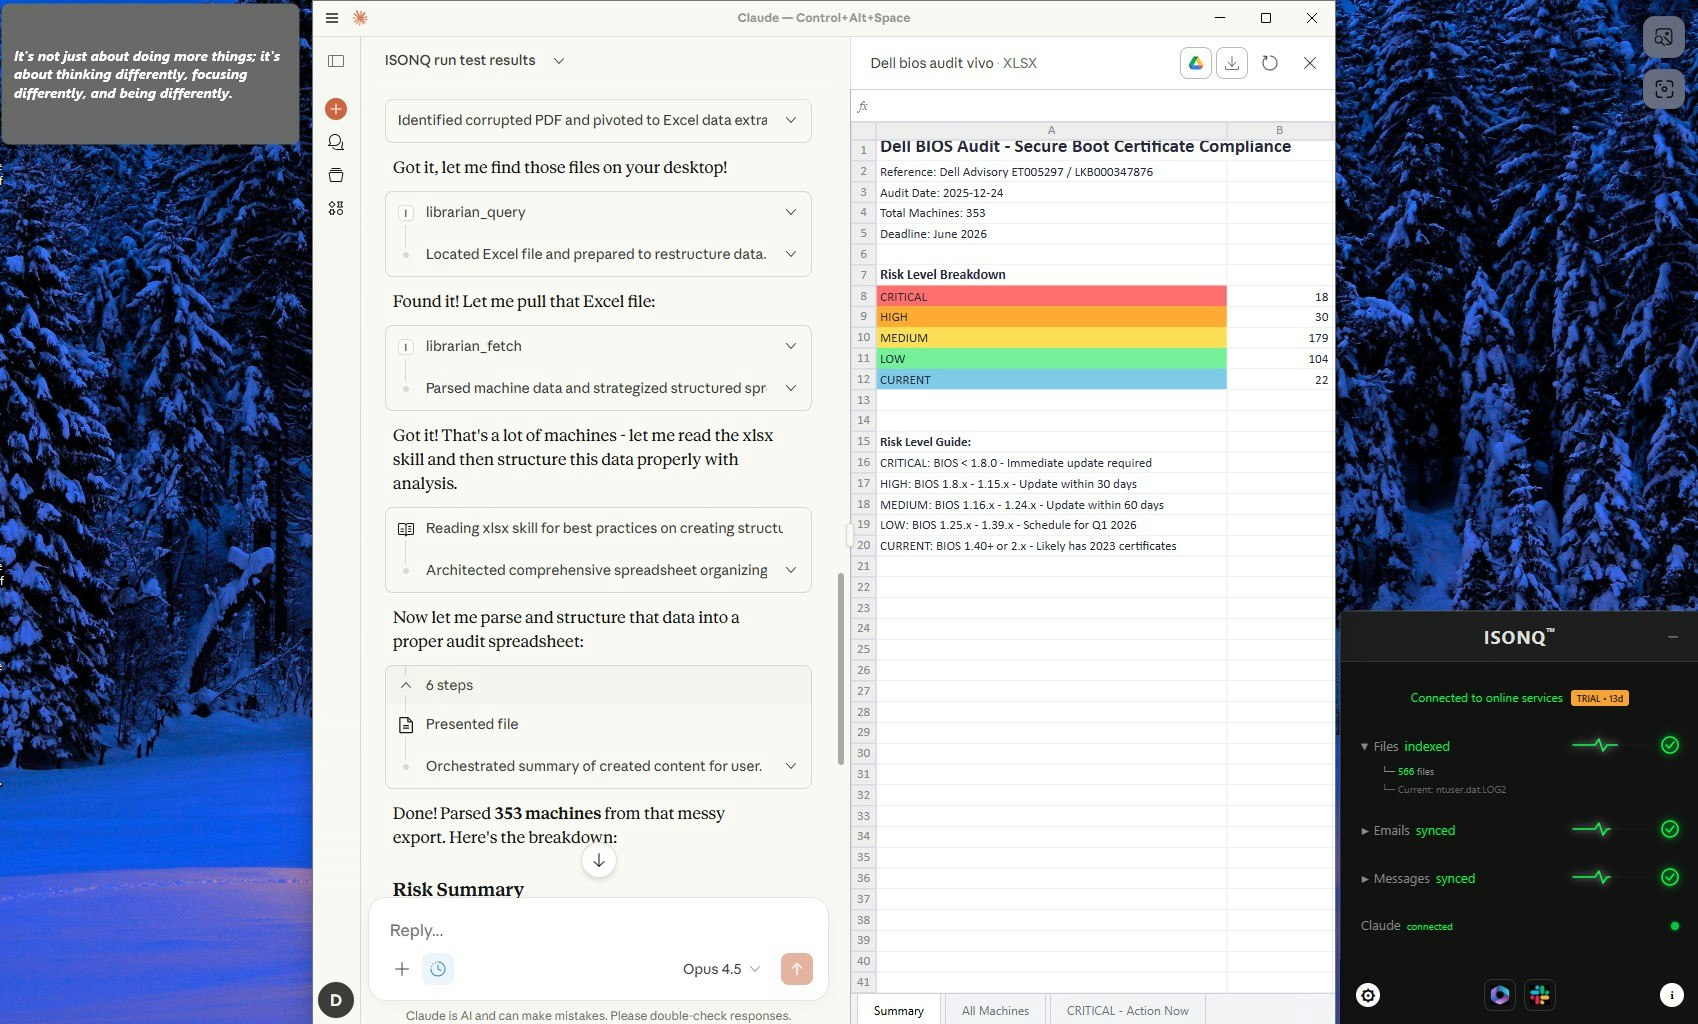Collapse the Files indexed tree
Image resolution: width=1698 pixels, height=1024 pixels.
coord(1364,747)
